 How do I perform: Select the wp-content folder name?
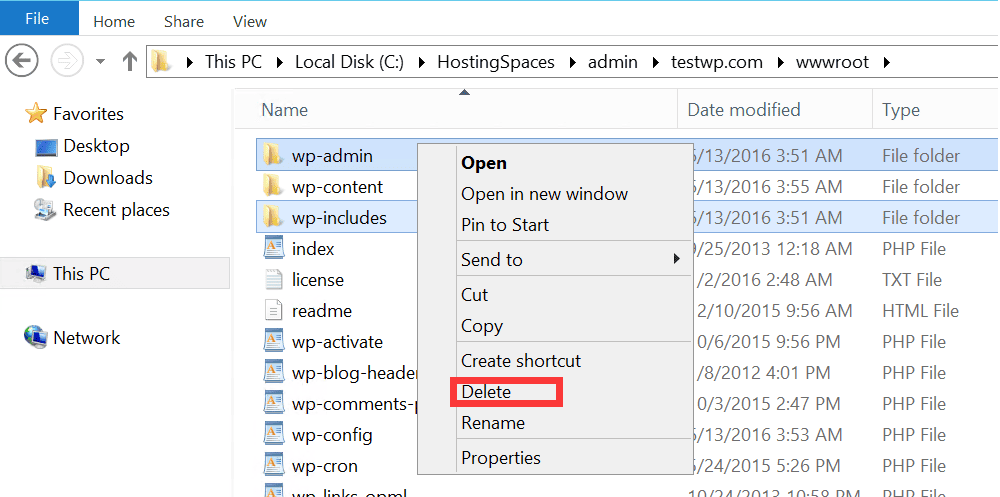pyautogui.click(x=337, y=187)
